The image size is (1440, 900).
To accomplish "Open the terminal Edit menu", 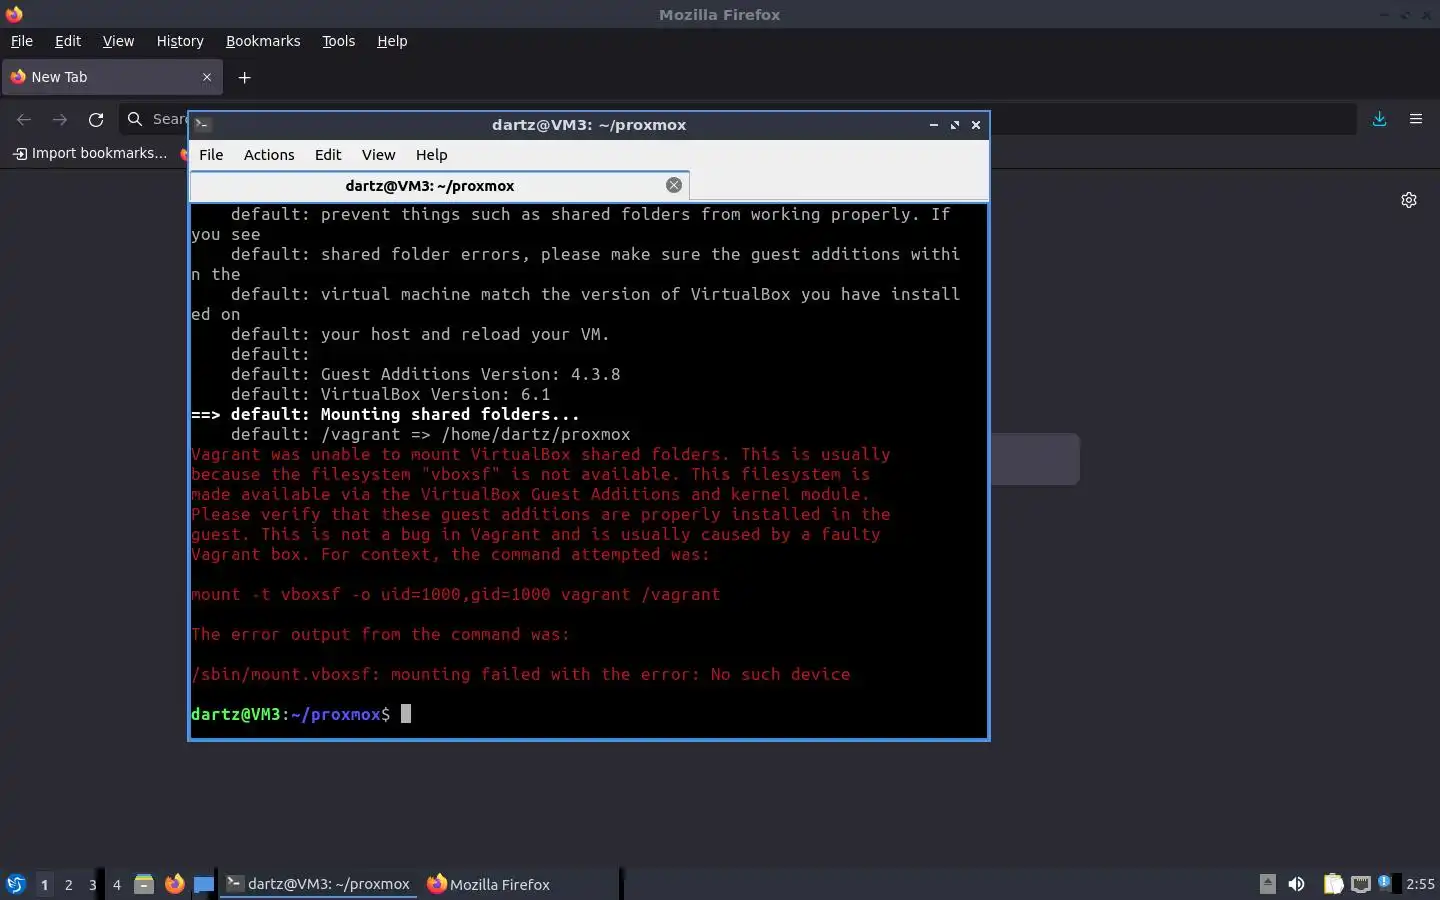I will tap(328, 155).
